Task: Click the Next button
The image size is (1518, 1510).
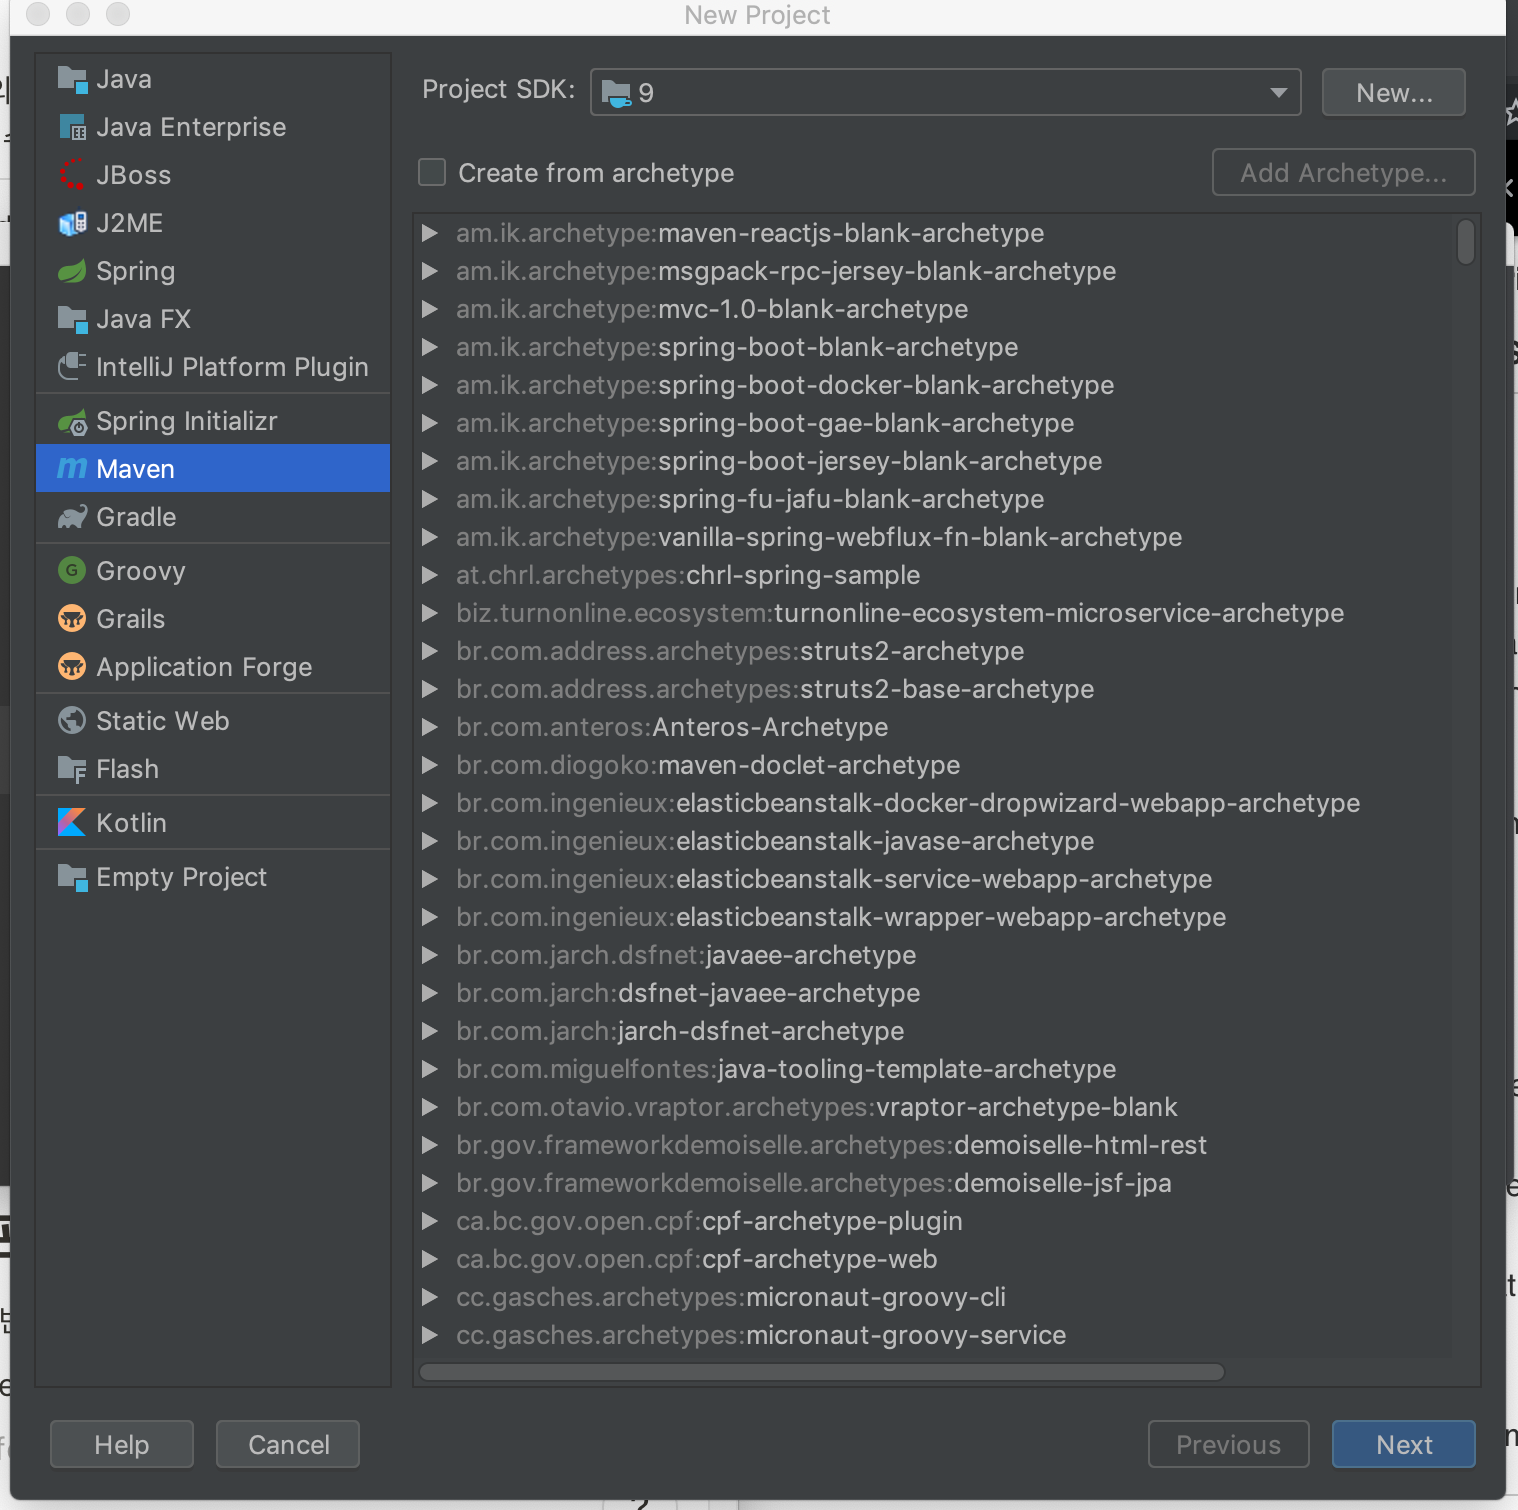Action: [x=1404, y=1444]
